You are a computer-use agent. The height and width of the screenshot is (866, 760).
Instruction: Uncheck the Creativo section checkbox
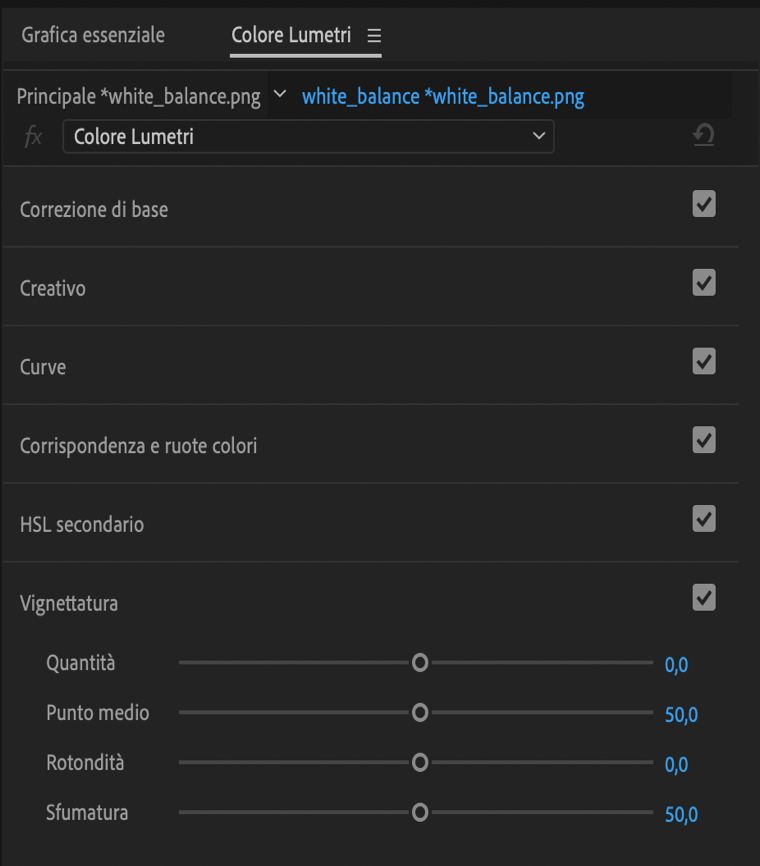tap(704, 283)
